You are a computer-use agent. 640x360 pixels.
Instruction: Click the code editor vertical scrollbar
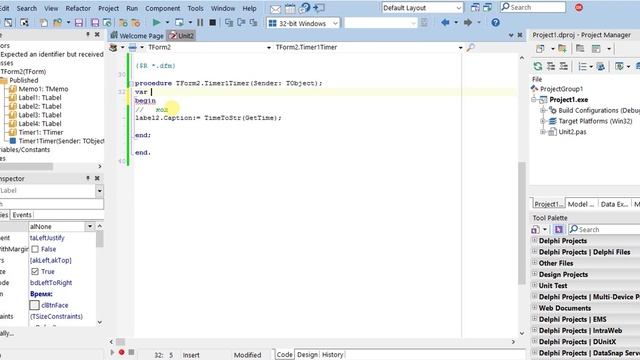click(x=522, y=222)
